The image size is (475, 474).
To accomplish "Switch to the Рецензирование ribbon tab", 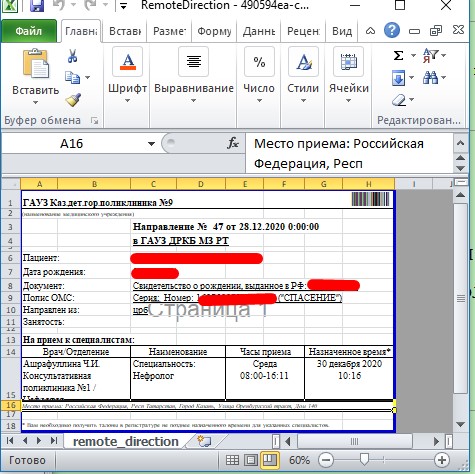I will tap(303, 31).
